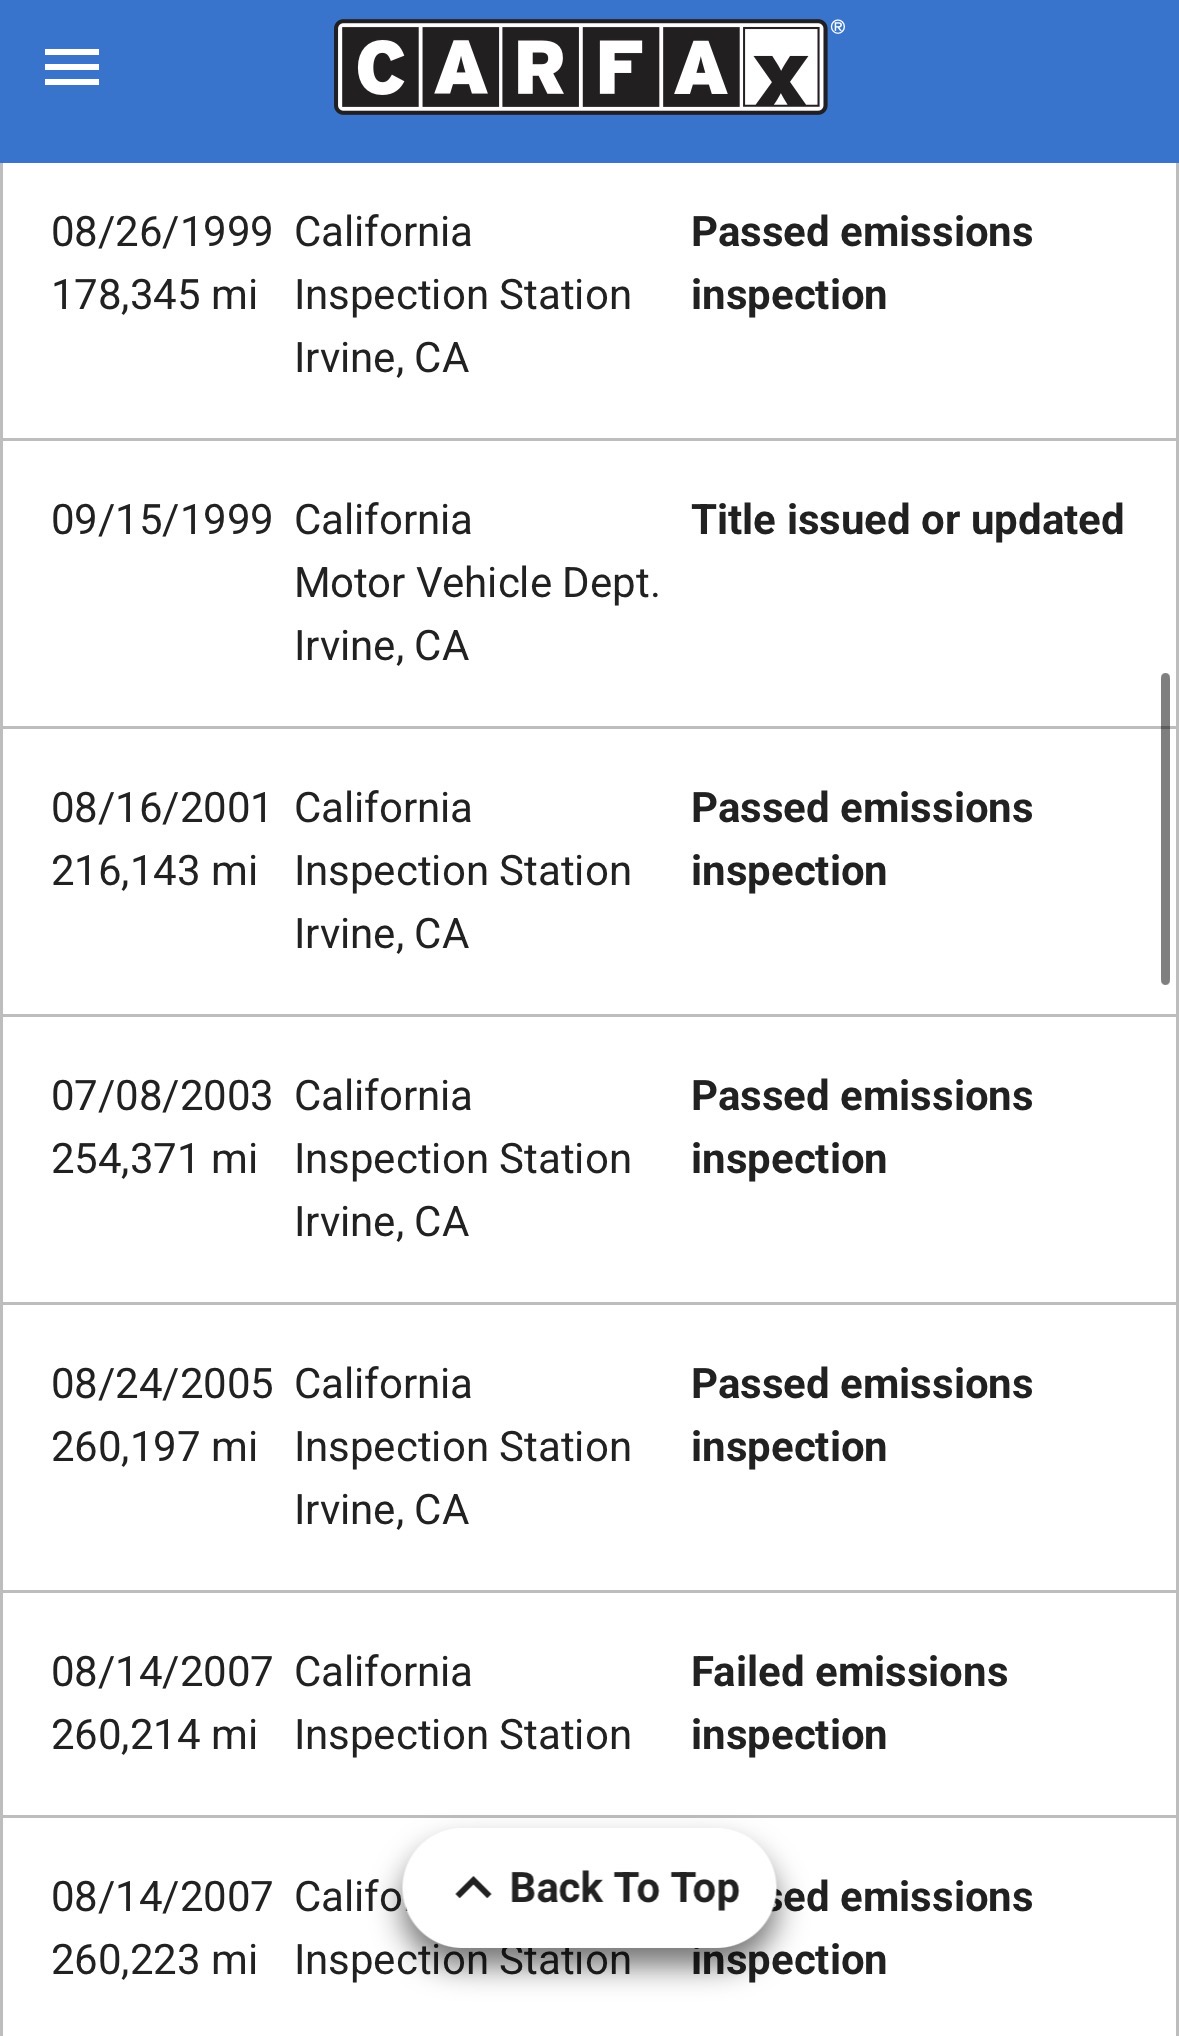The height and width of the screenshot is (2036, 1179).
Task: Select the 09/15/1999 title record date
Action: tap(162, 520)
